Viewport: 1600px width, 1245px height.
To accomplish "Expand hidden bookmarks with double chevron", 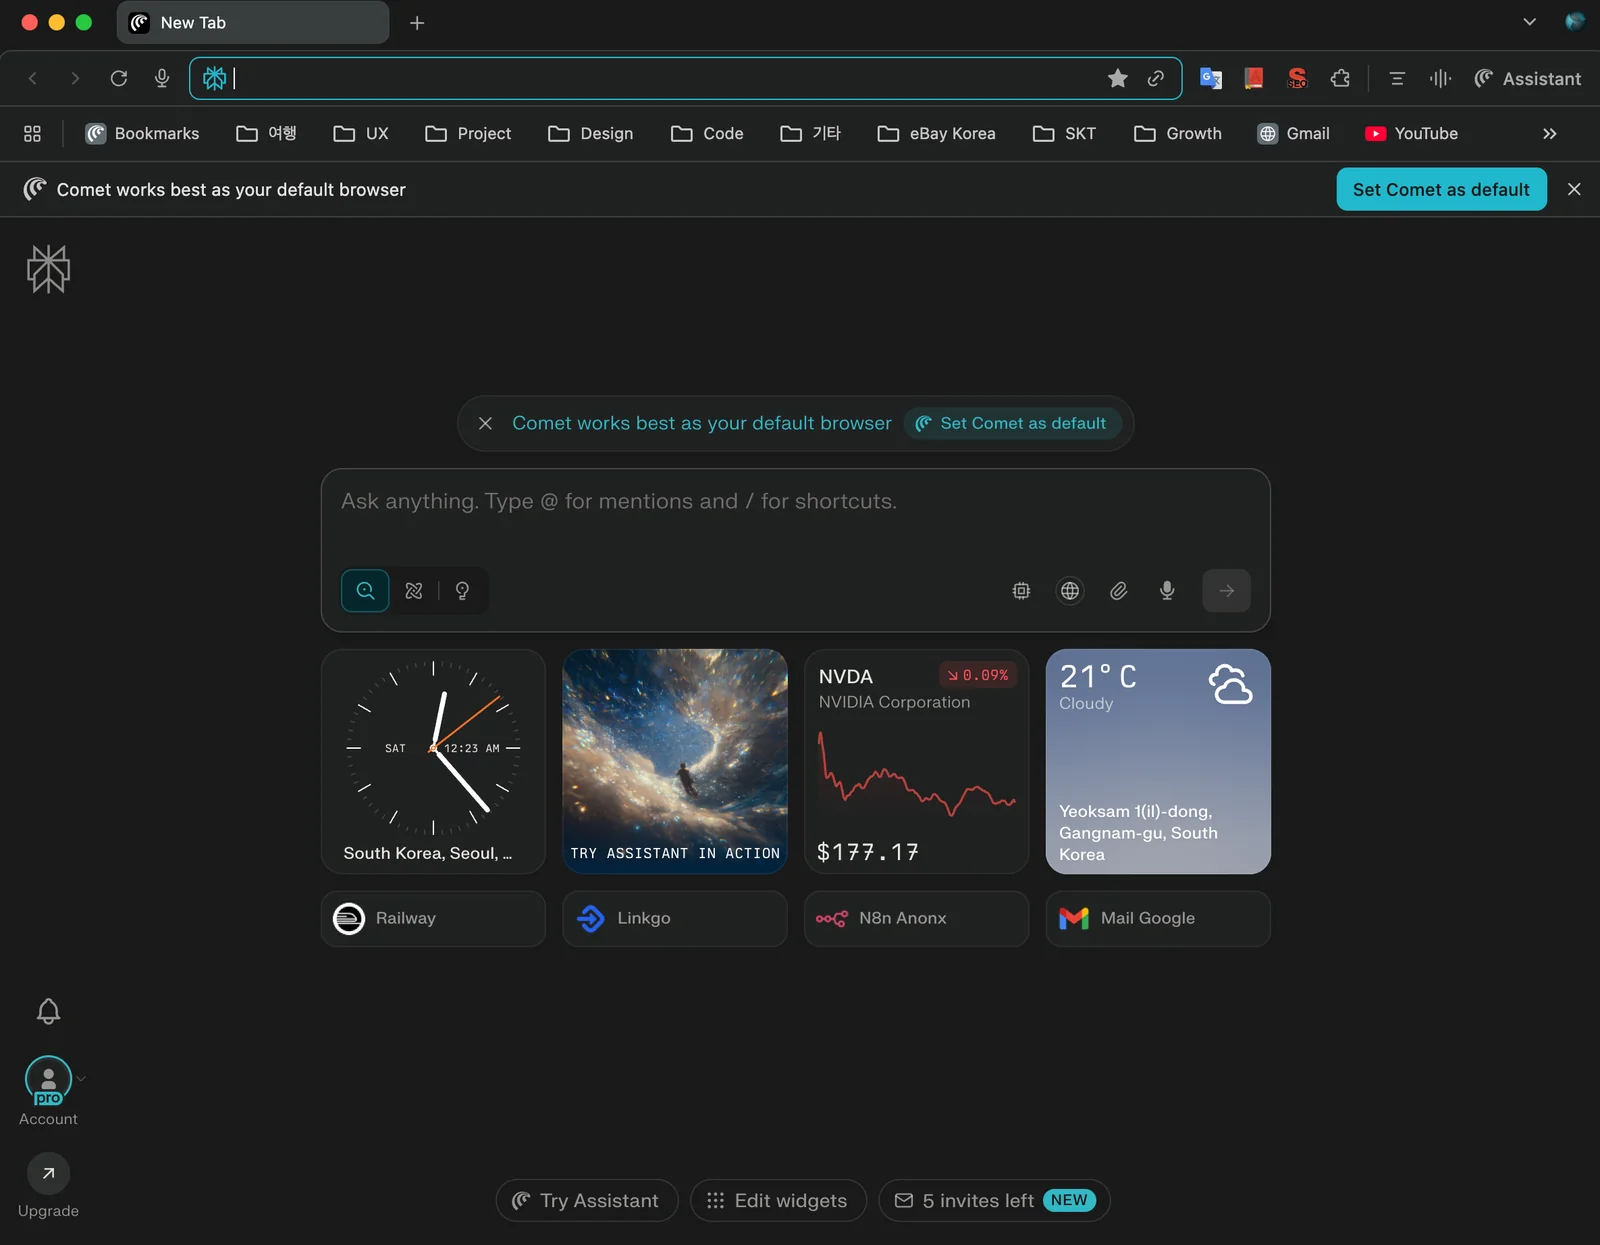I will click(x=1549, y=134).
